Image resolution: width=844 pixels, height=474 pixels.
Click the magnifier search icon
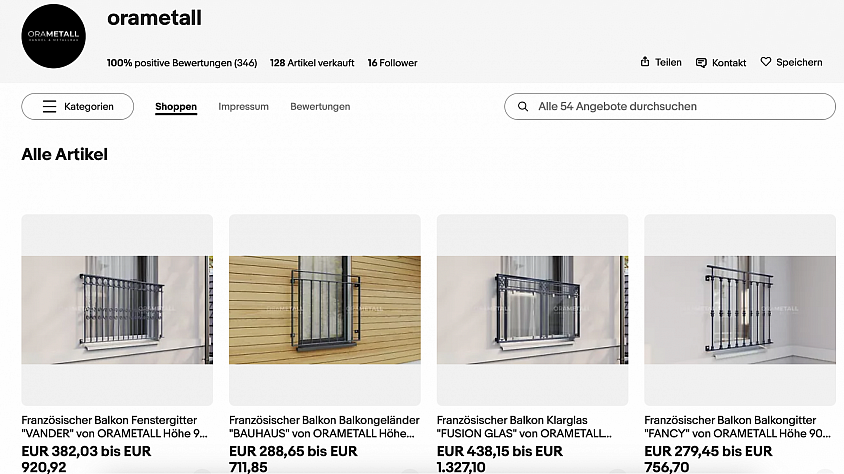click(x=523, y=107)
